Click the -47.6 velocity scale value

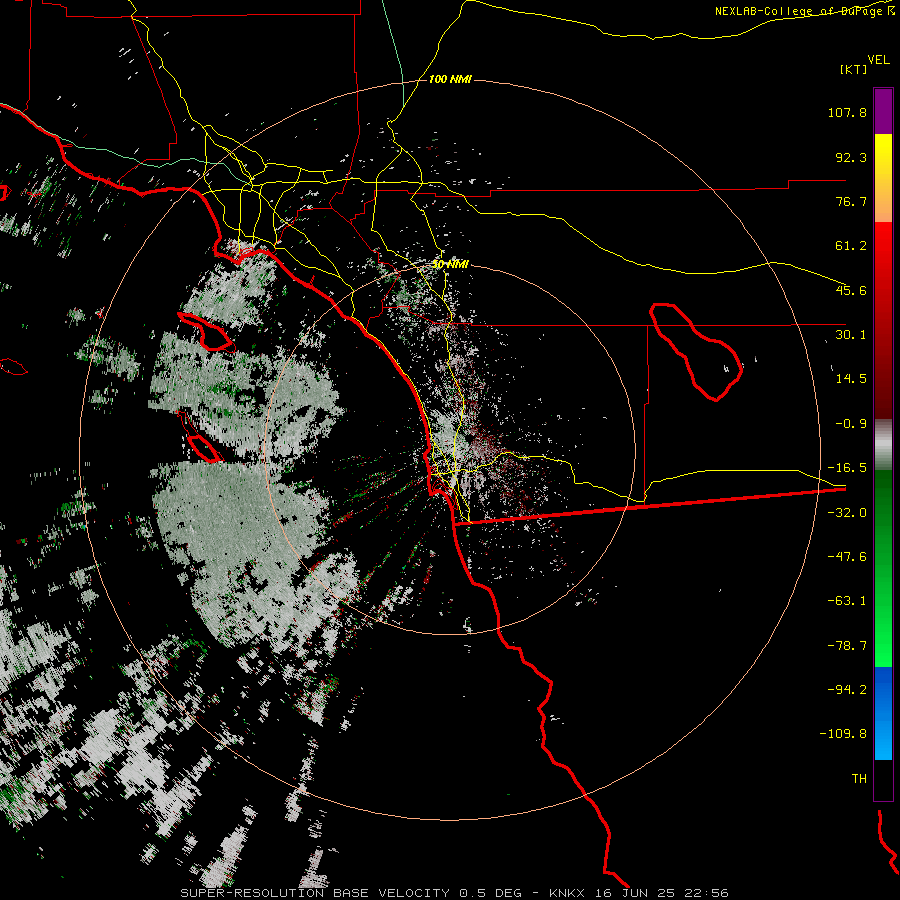point(847,557)
